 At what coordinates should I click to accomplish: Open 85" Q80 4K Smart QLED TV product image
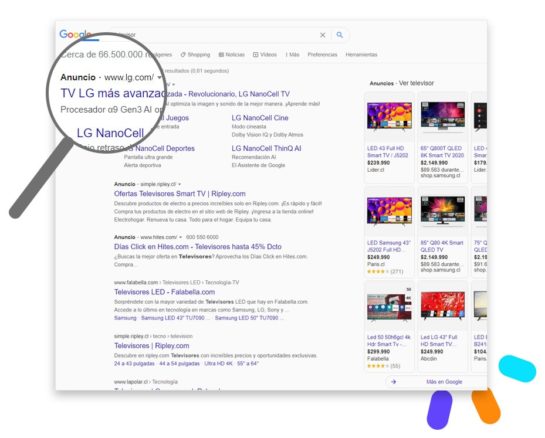click(x=443, y=210)
